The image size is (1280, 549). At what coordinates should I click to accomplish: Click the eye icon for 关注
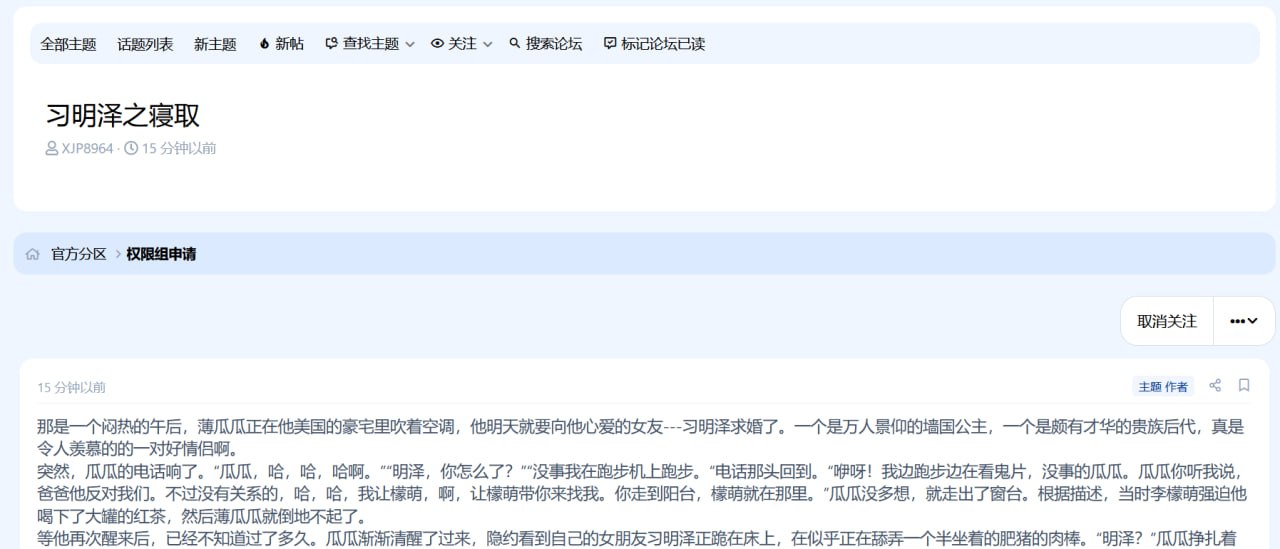(437, 44)
